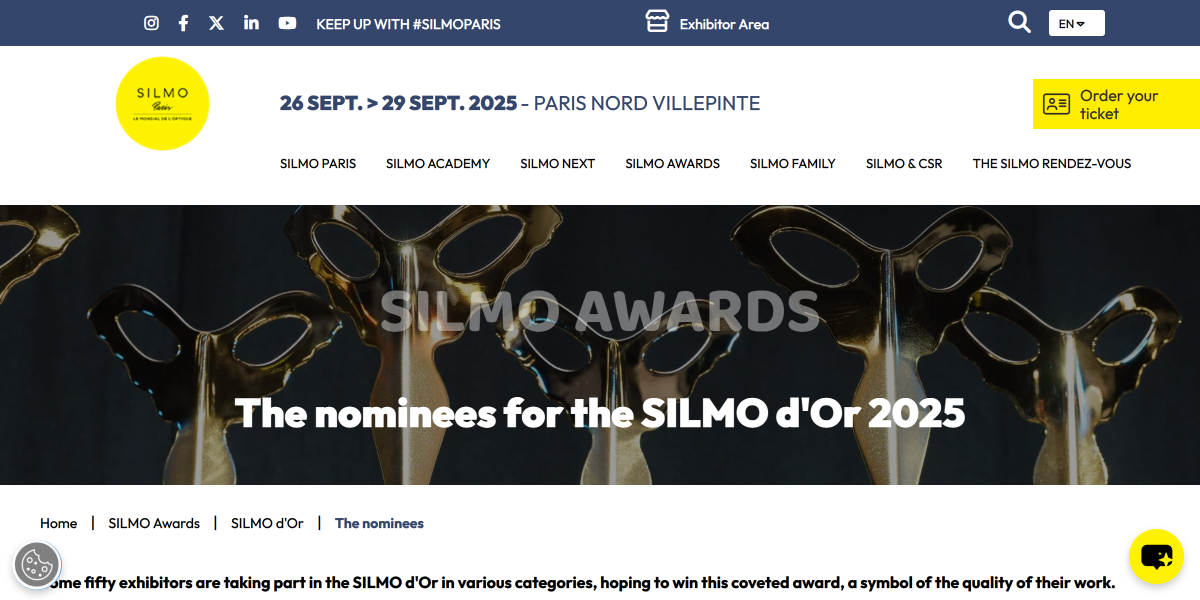The height and width of the screenshot is (600, 1200).
Task: Open the Facebook social icon
Action: click(183, 23)
